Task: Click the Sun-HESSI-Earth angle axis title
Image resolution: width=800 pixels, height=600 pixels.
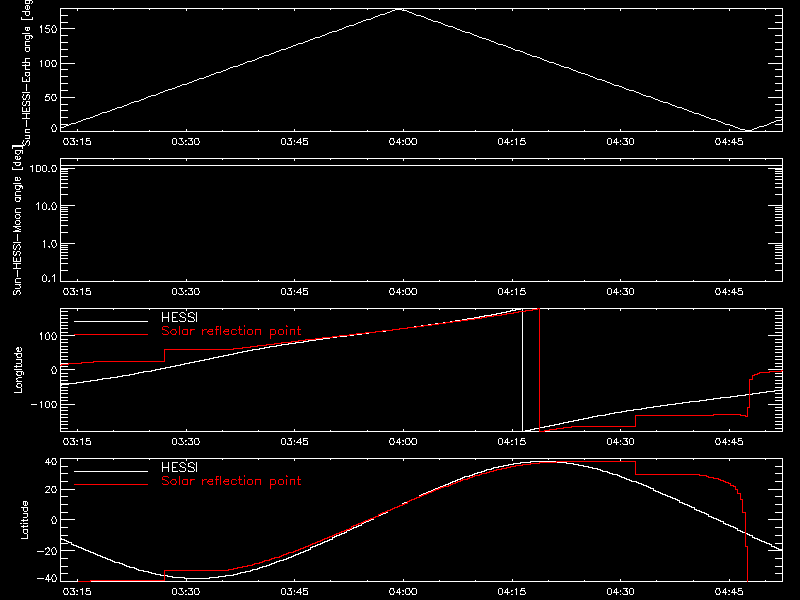Action: click(x=27, y=73)
